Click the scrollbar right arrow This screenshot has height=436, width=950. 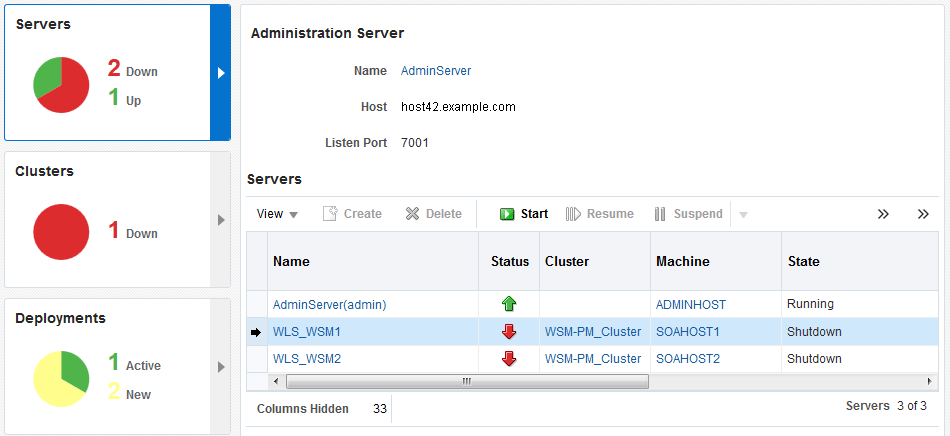point(929,382)
